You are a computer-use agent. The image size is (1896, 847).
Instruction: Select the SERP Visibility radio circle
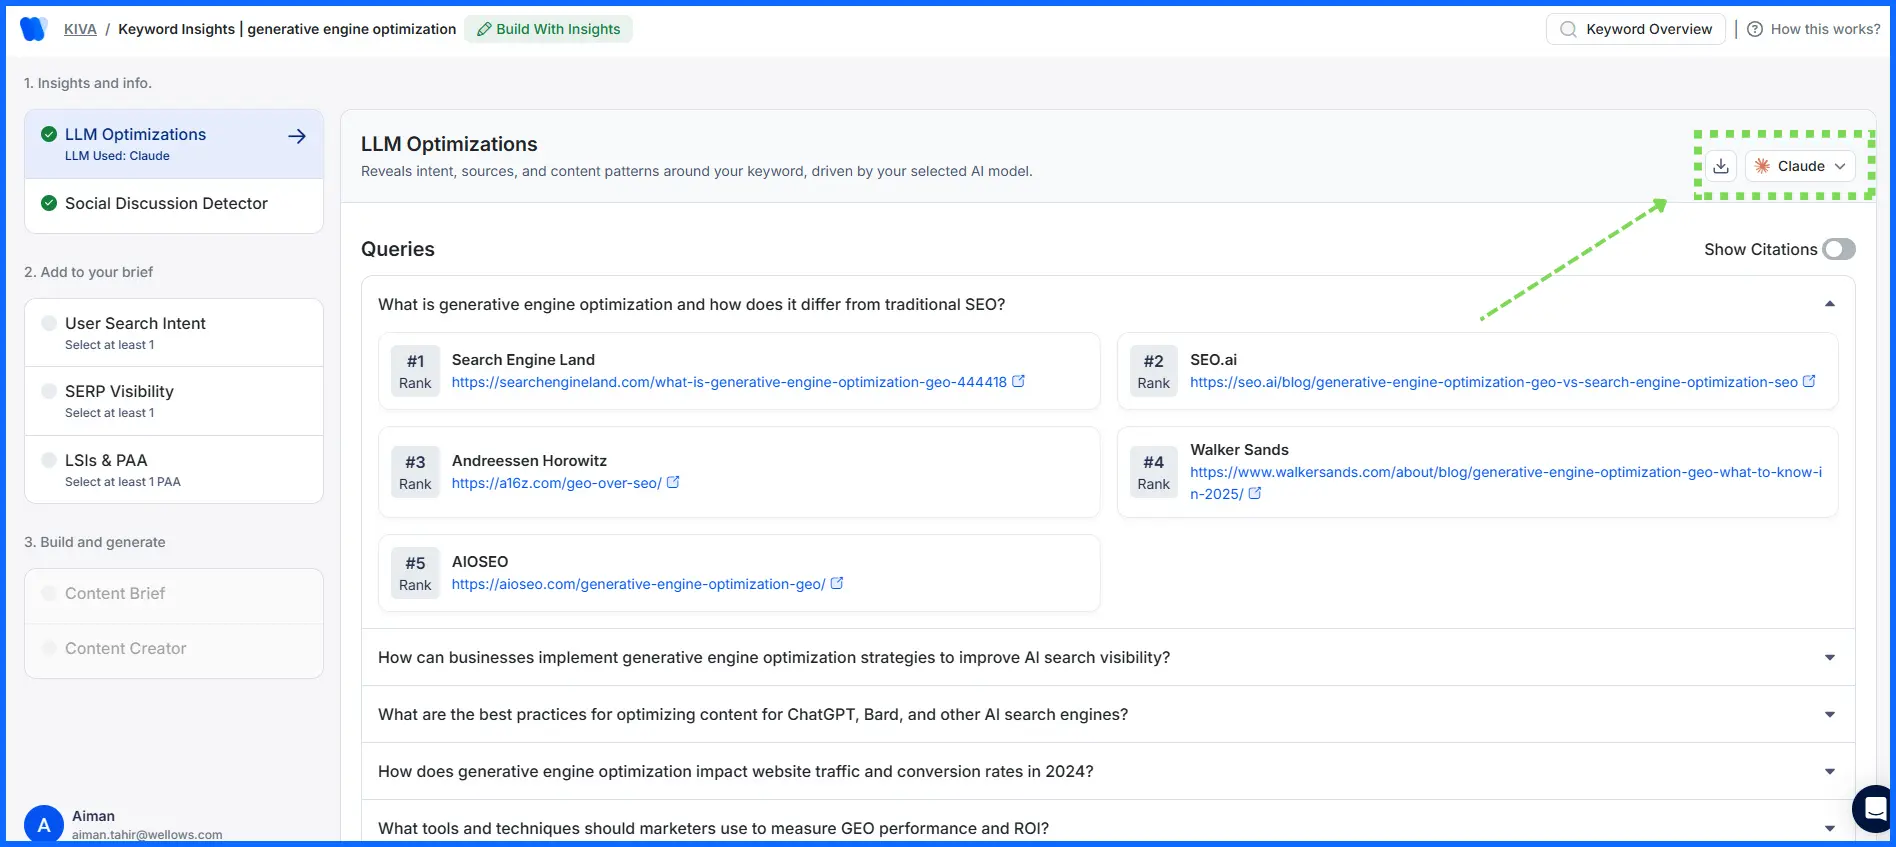(49, 391)
